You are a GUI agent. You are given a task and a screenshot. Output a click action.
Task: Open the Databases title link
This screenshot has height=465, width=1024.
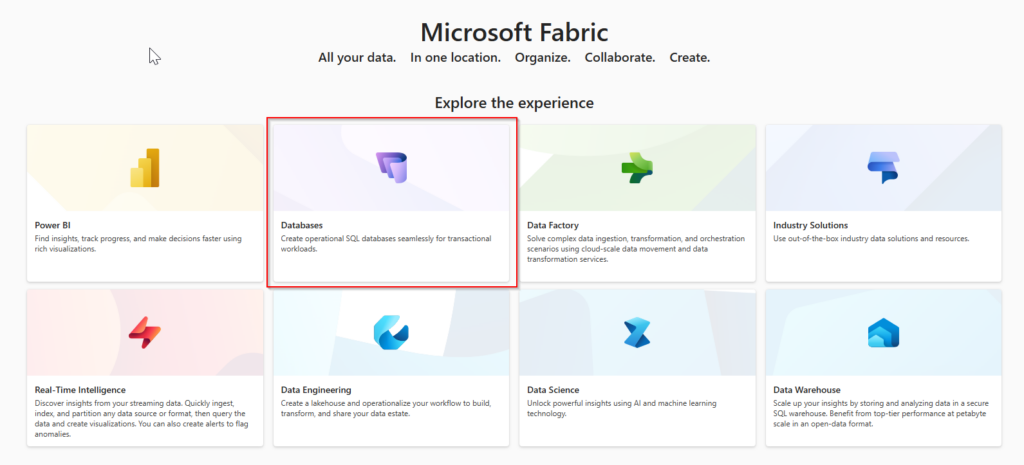point(302,225)
